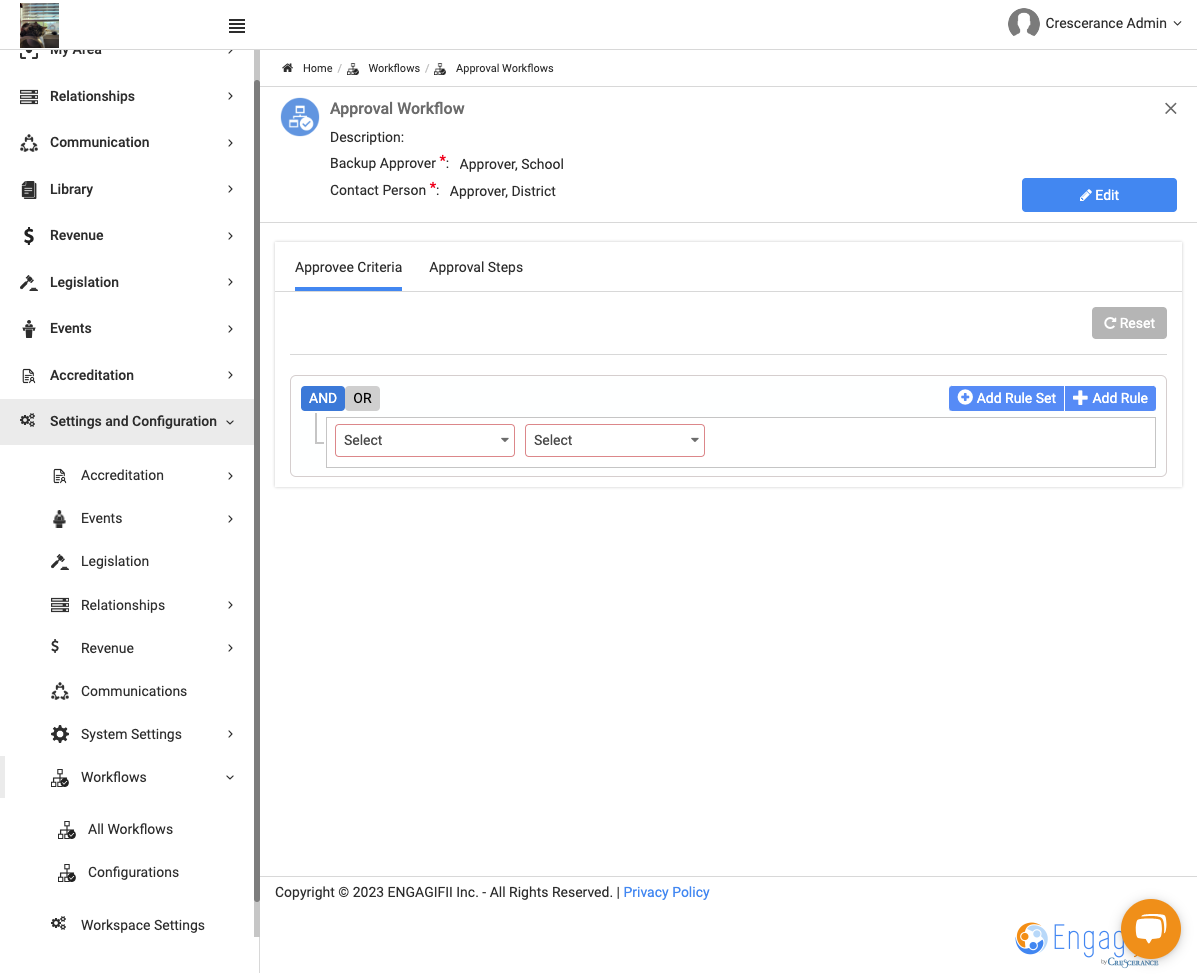This screenshot has width=1197, height=975.
Task: Switch to the Approval Steps tab
Action: tap(476, 268)
